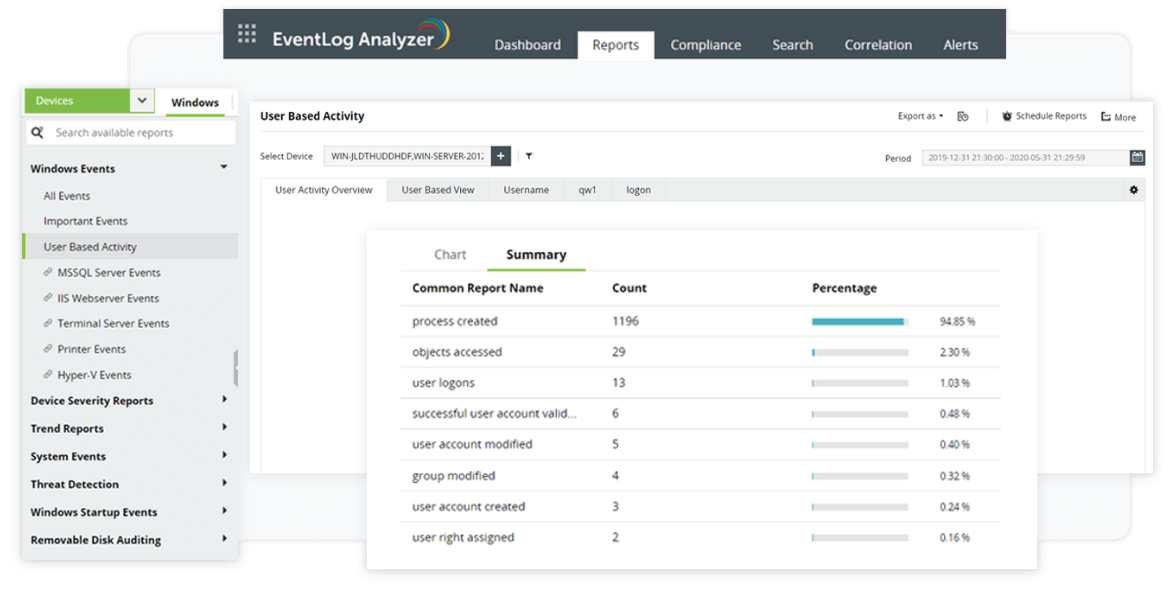The width and height of the screenshot is (1175, 593).
Task: Open the More options button
Action: tap(1118, 117)
